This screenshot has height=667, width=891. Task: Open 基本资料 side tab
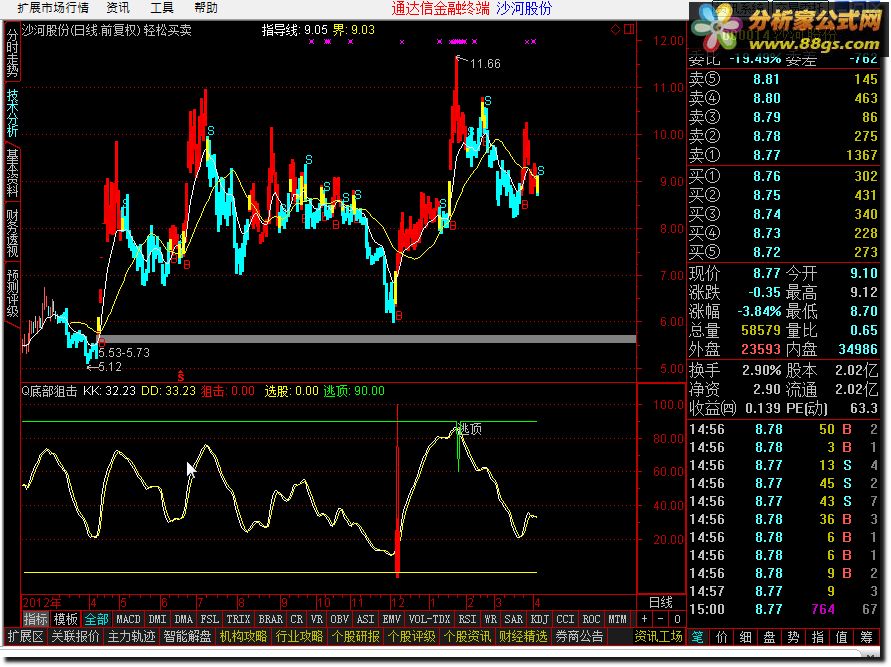click(x=12, y=173)
